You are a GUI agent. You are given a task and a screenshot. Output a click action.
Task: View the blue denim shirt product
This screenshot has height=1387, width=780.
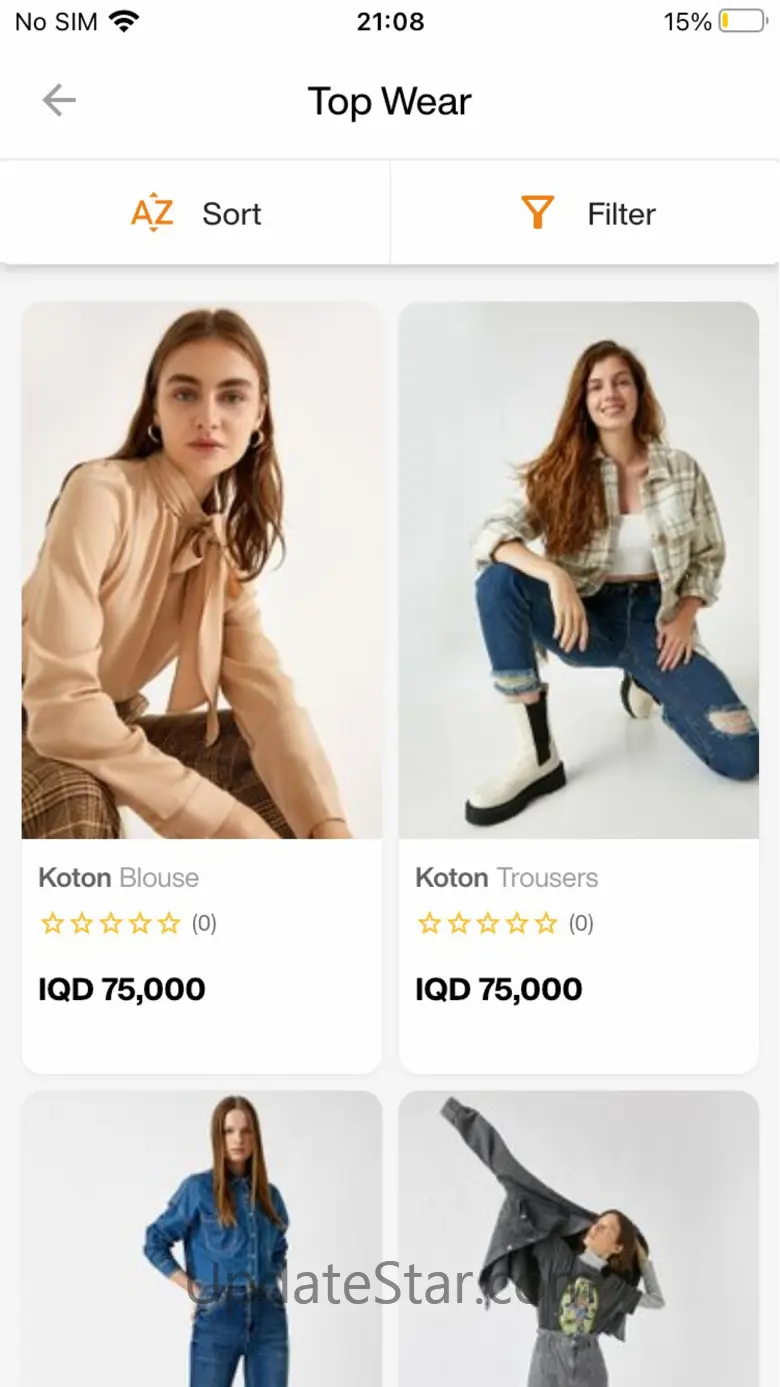[202, 1238]
